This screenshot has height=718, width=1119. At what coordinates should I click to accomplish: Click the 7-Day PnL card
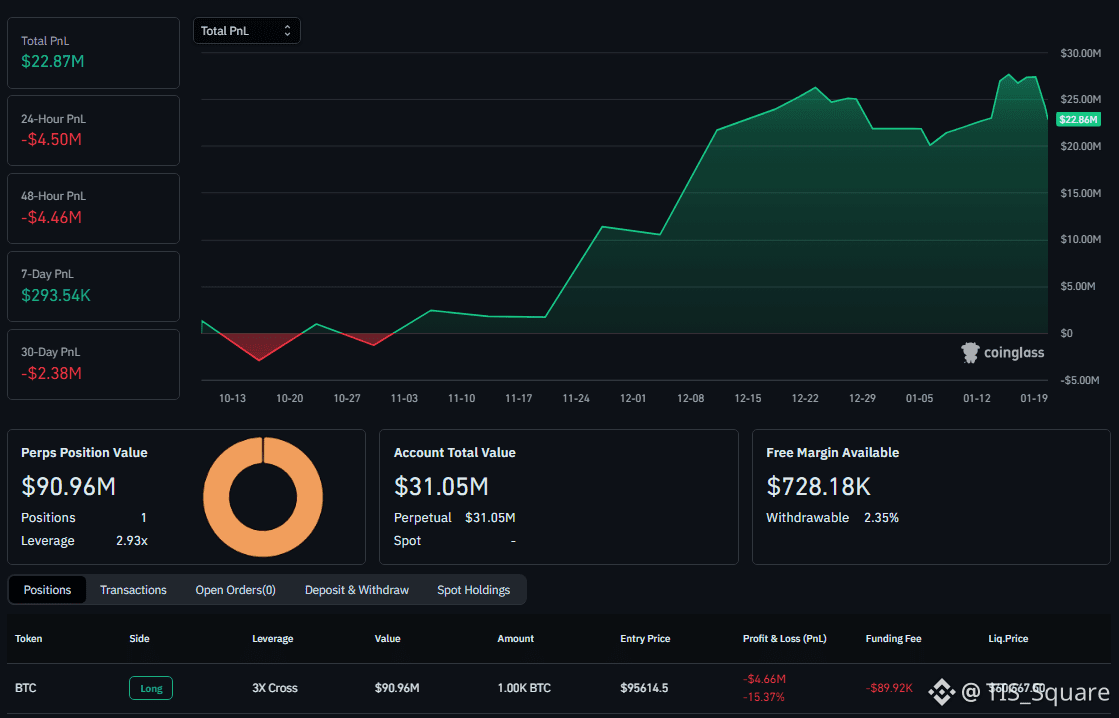pyautogui.click(x=93, y=286)
